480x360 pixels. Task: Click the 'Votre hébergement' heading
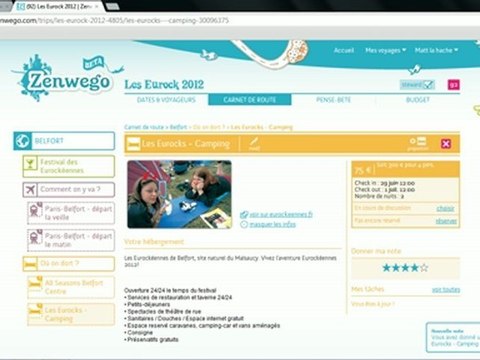154,242
